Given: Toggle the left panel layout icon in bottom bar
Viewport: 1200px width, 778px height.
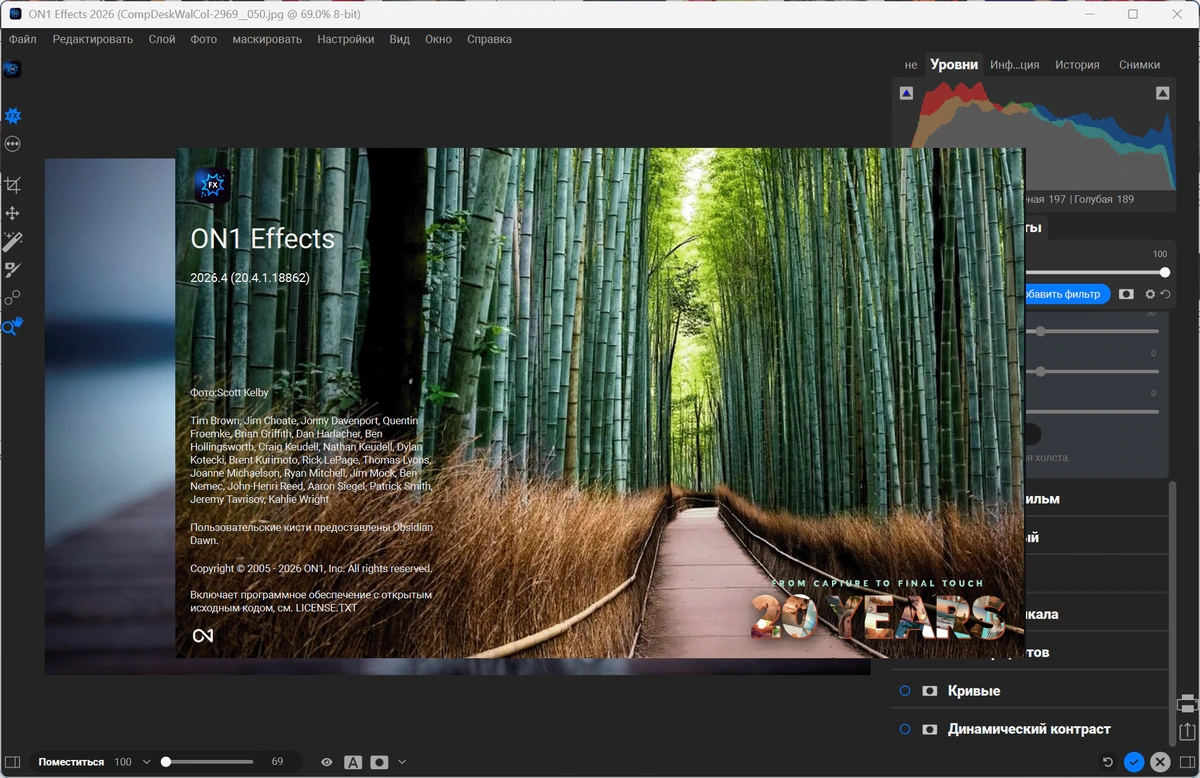Looking at the screenshot, I should pos(13,762).
